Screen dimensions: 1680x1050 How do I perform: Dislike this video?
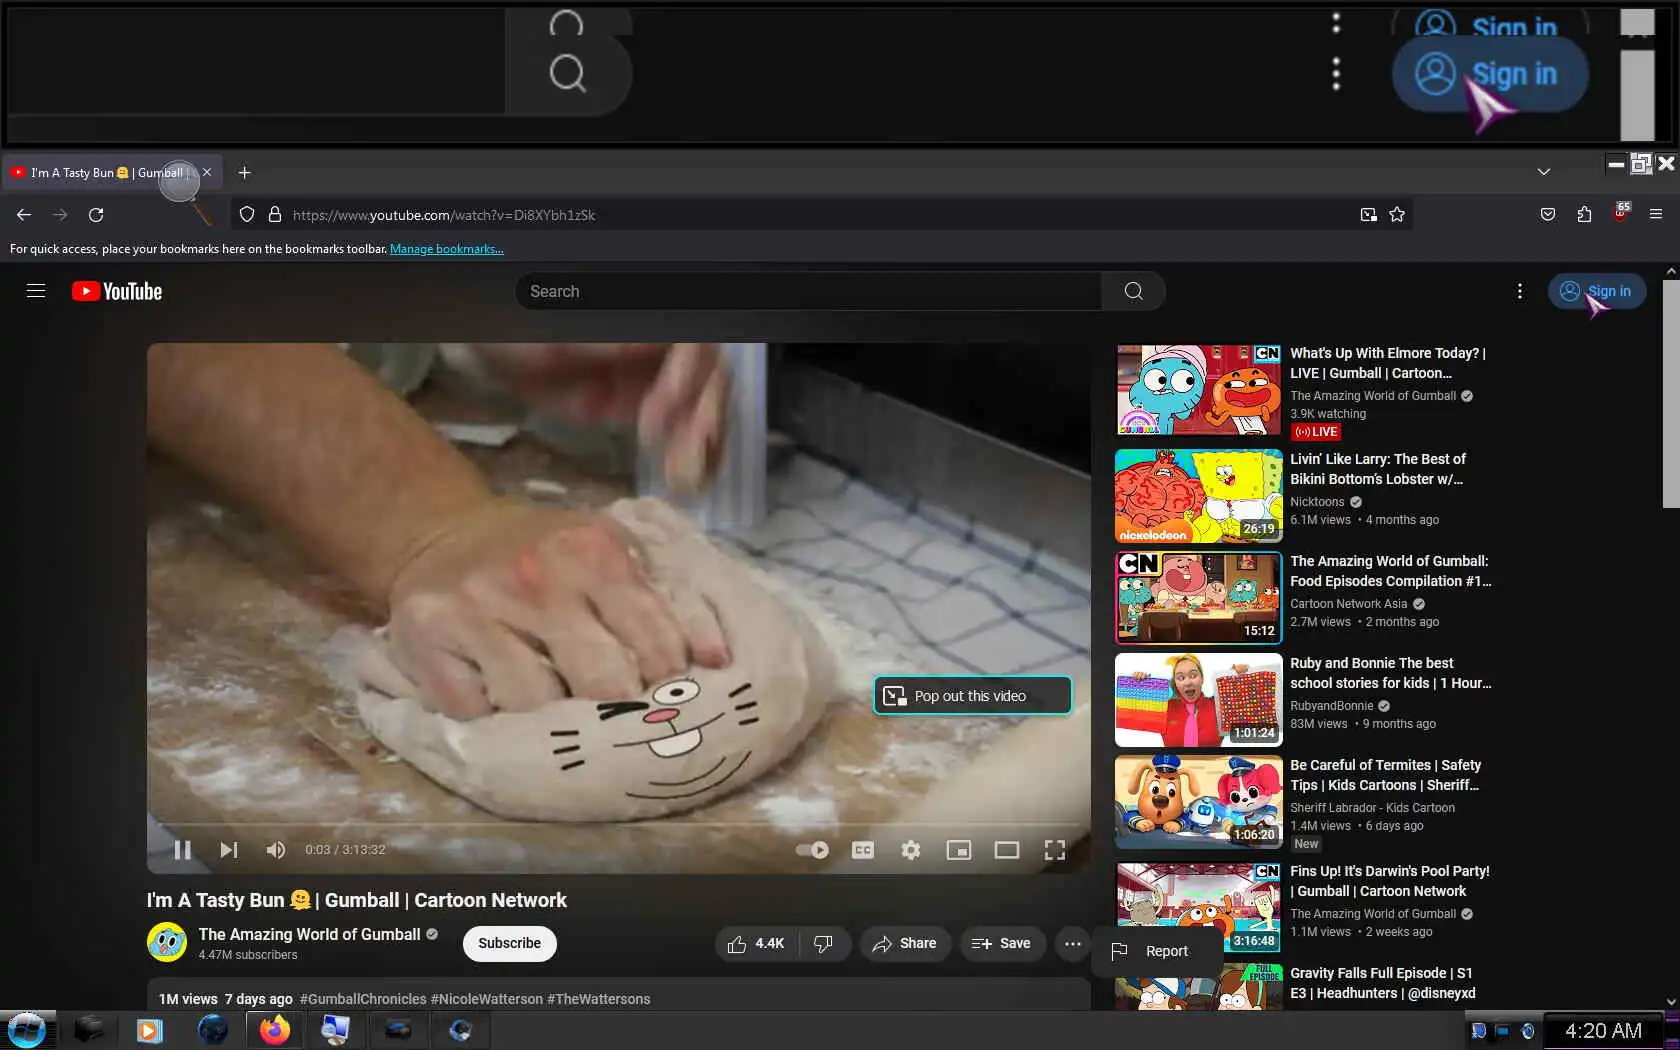(824, 943)
